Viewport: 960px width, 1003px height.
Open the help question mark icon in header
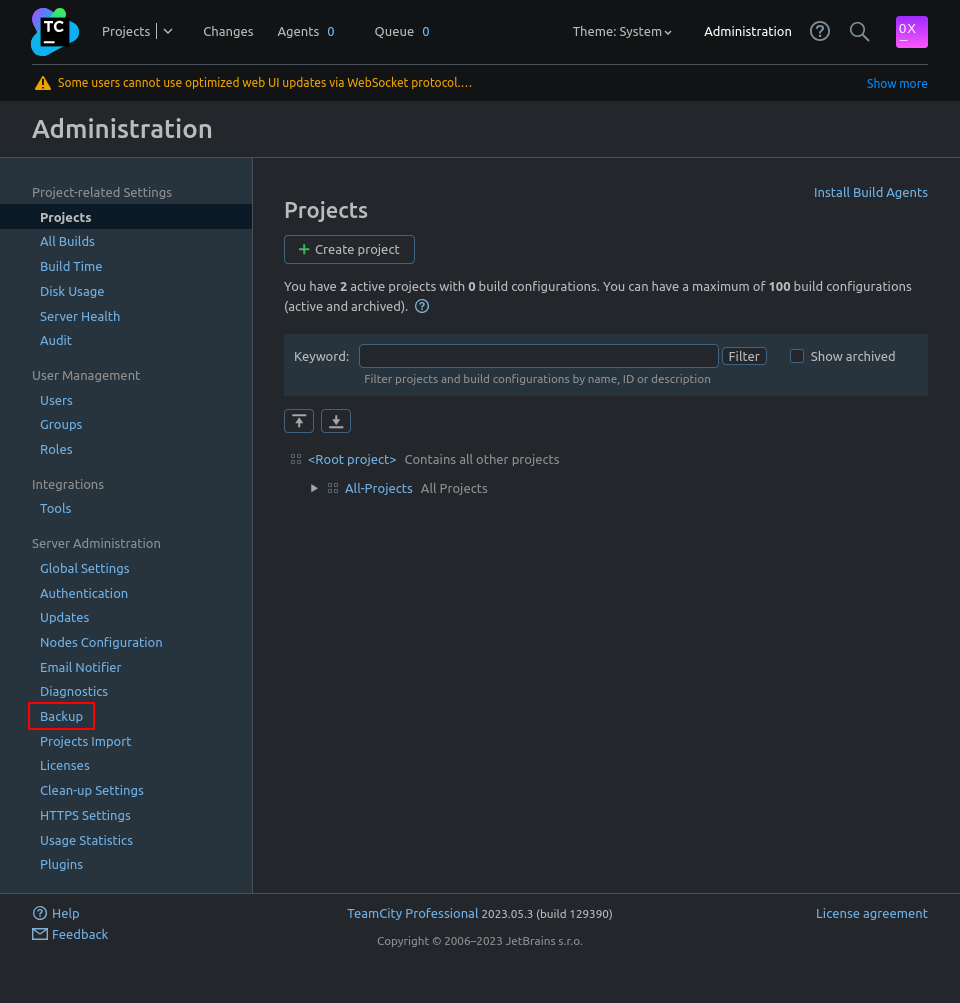click(x=820, y=31)
